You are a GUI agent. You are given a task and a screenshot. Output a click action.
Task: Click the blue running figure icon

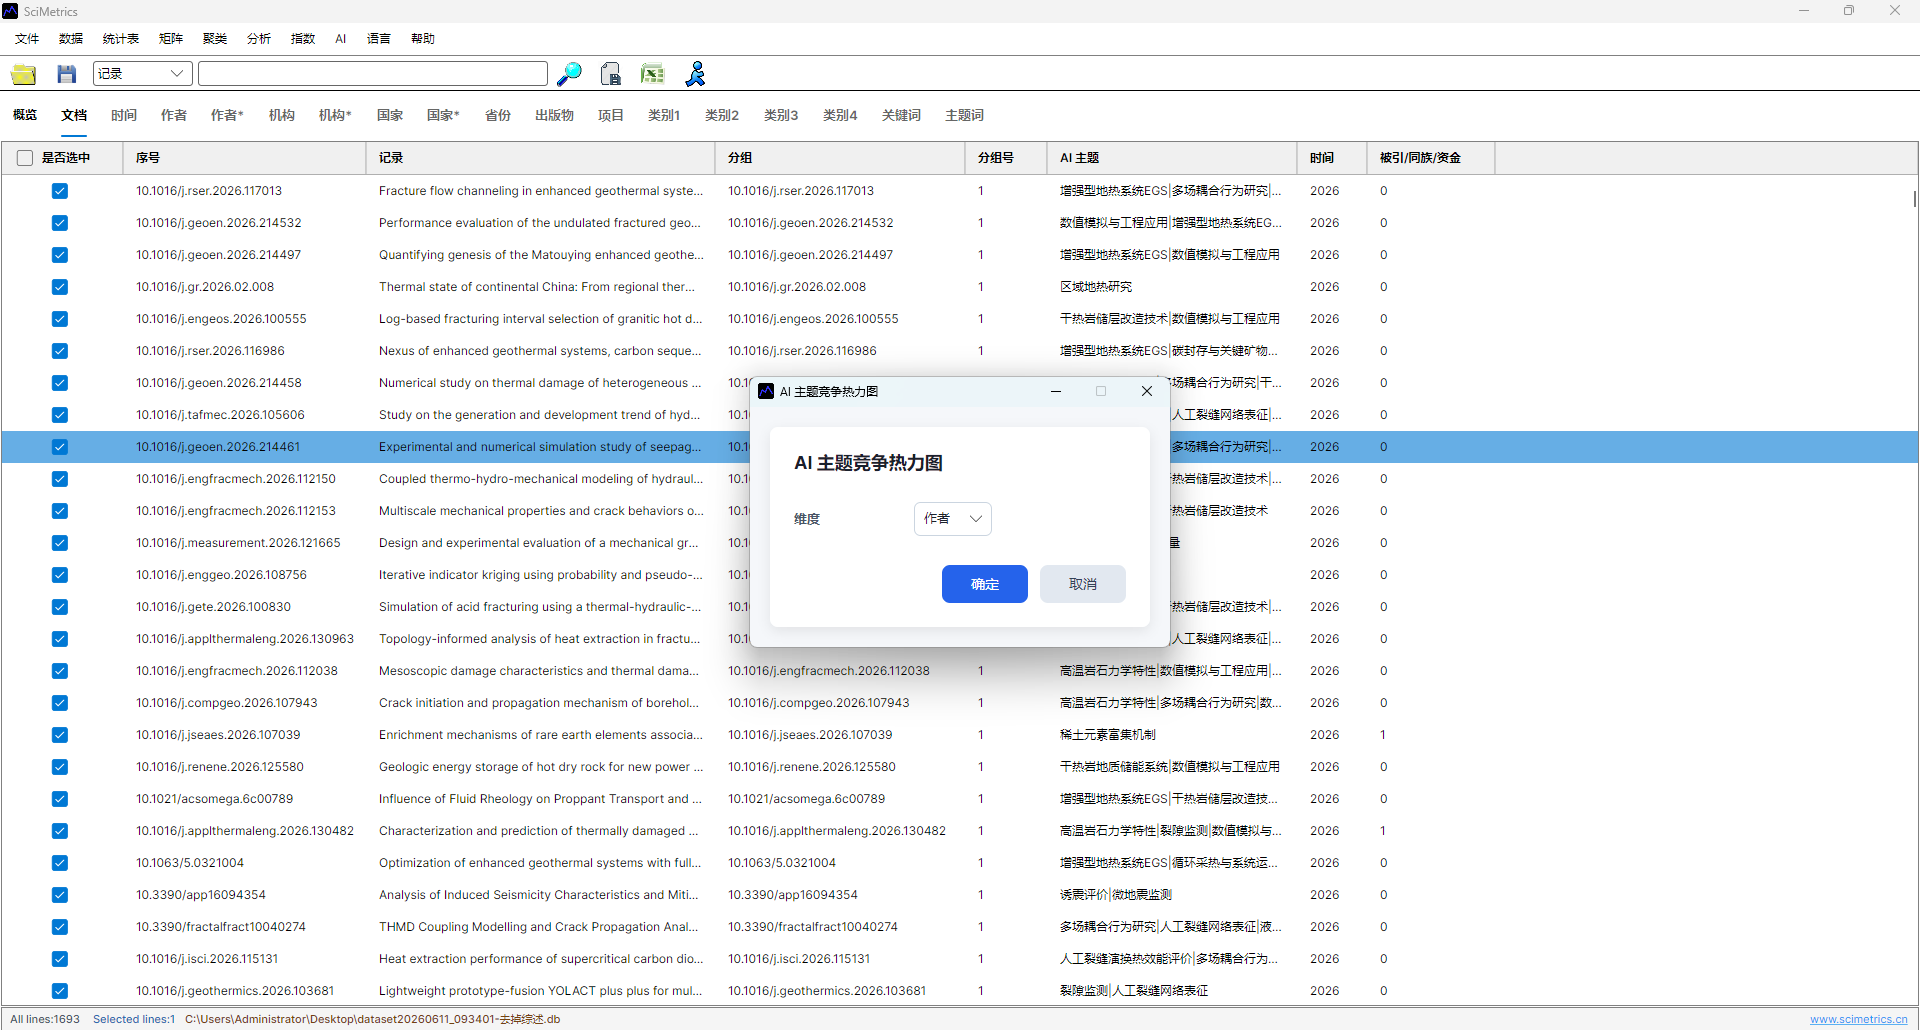tap(695, 74)
